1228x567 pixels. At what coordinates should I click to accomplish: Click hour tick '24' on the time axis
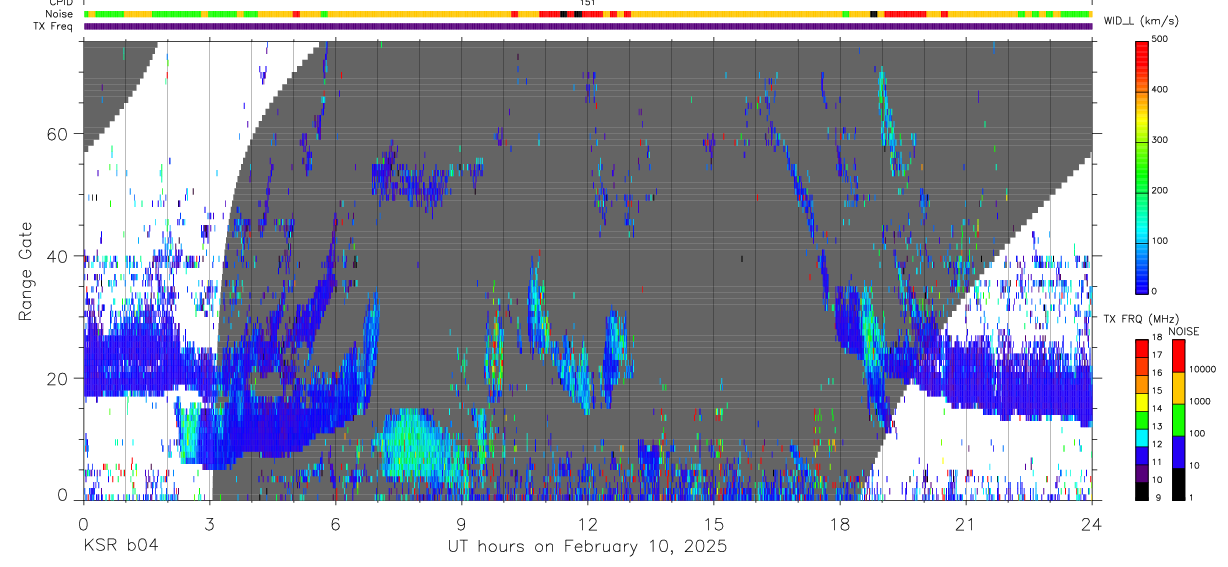(x=1092, y=524)
